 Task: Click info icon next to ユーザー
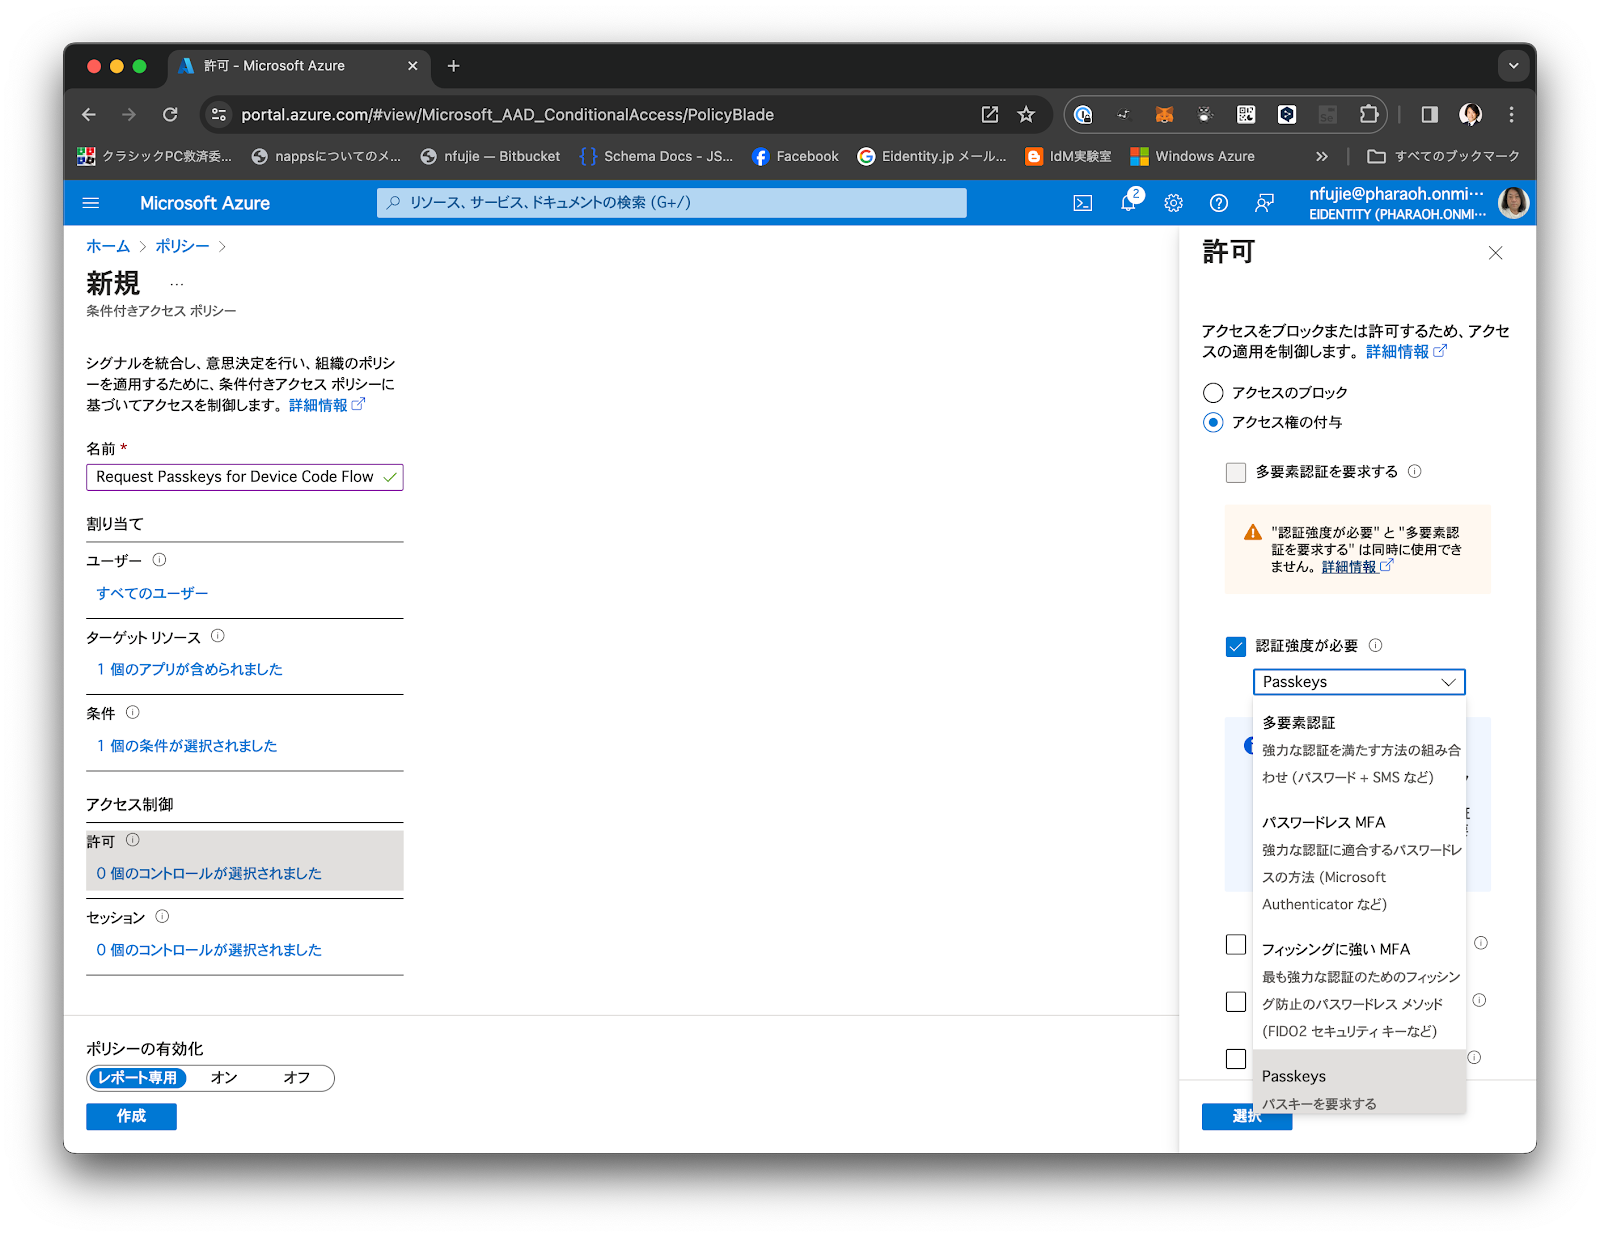point(159,560)
